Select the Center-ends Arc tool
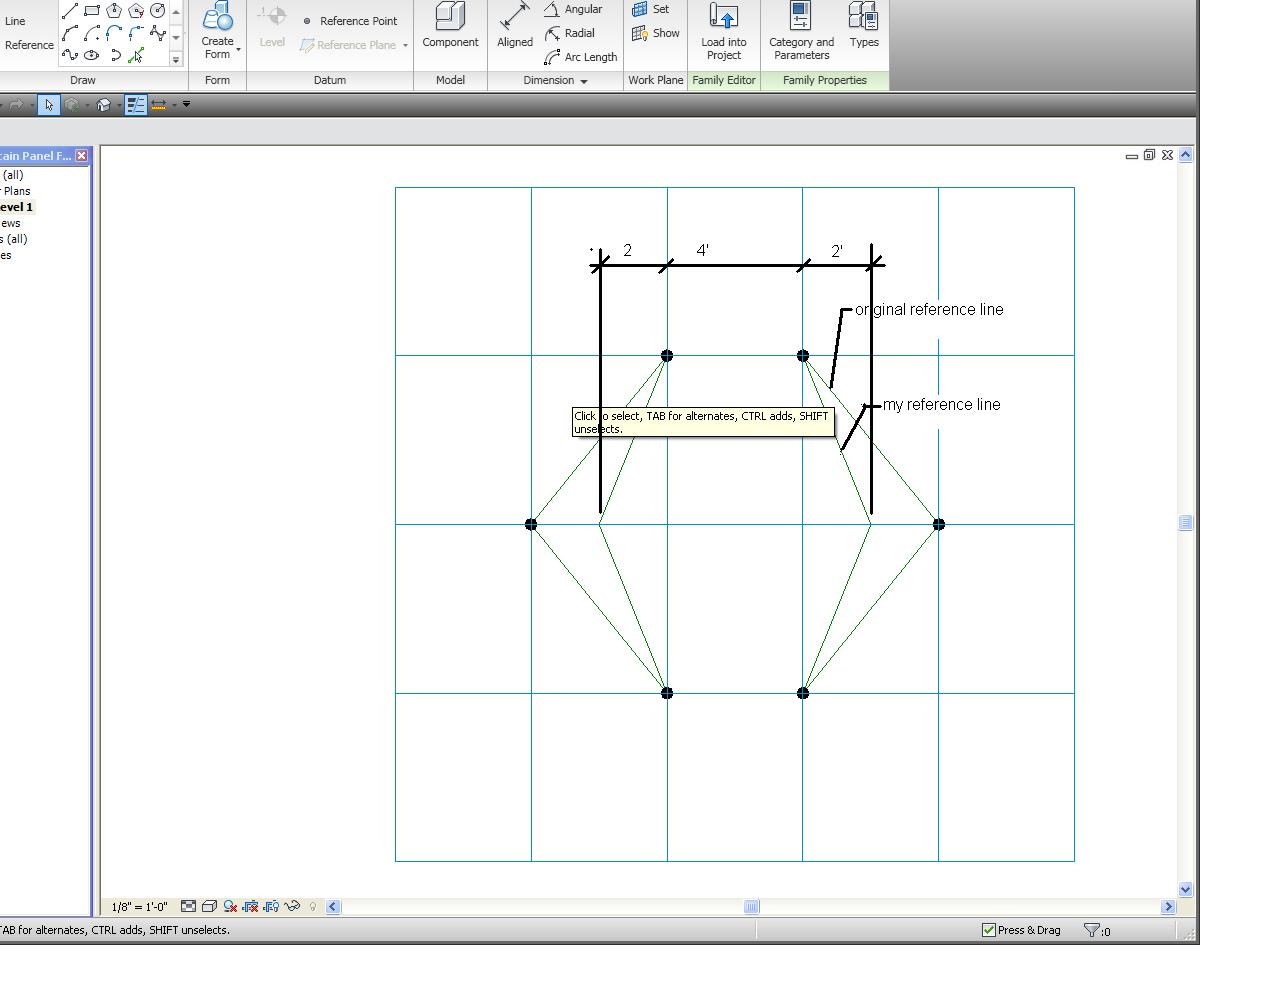The image size is (1281, 1001). 92,33
